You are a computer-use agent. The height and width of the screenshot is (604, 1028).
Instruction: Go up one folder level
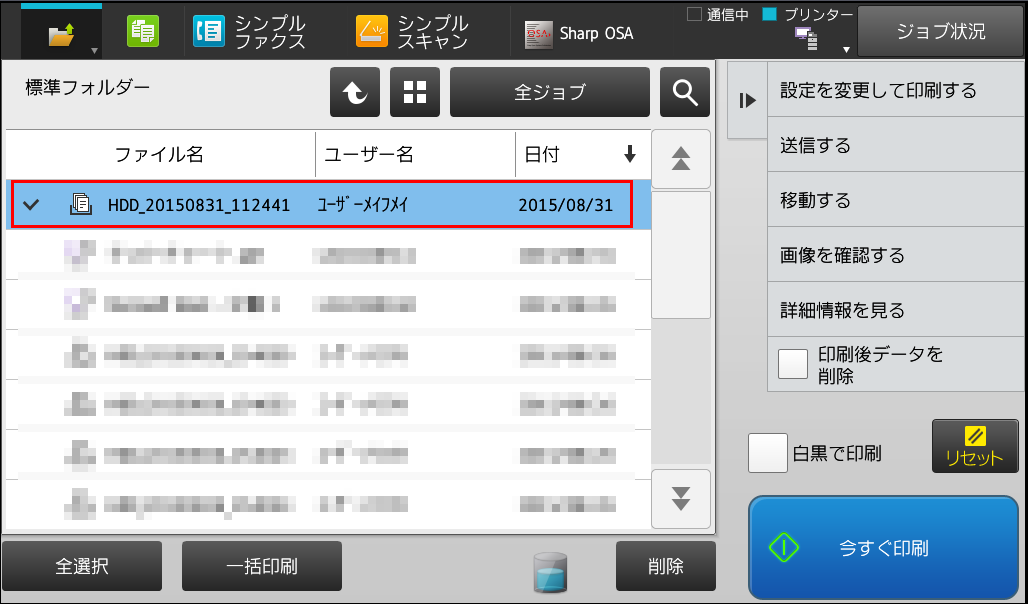point(355,92)
